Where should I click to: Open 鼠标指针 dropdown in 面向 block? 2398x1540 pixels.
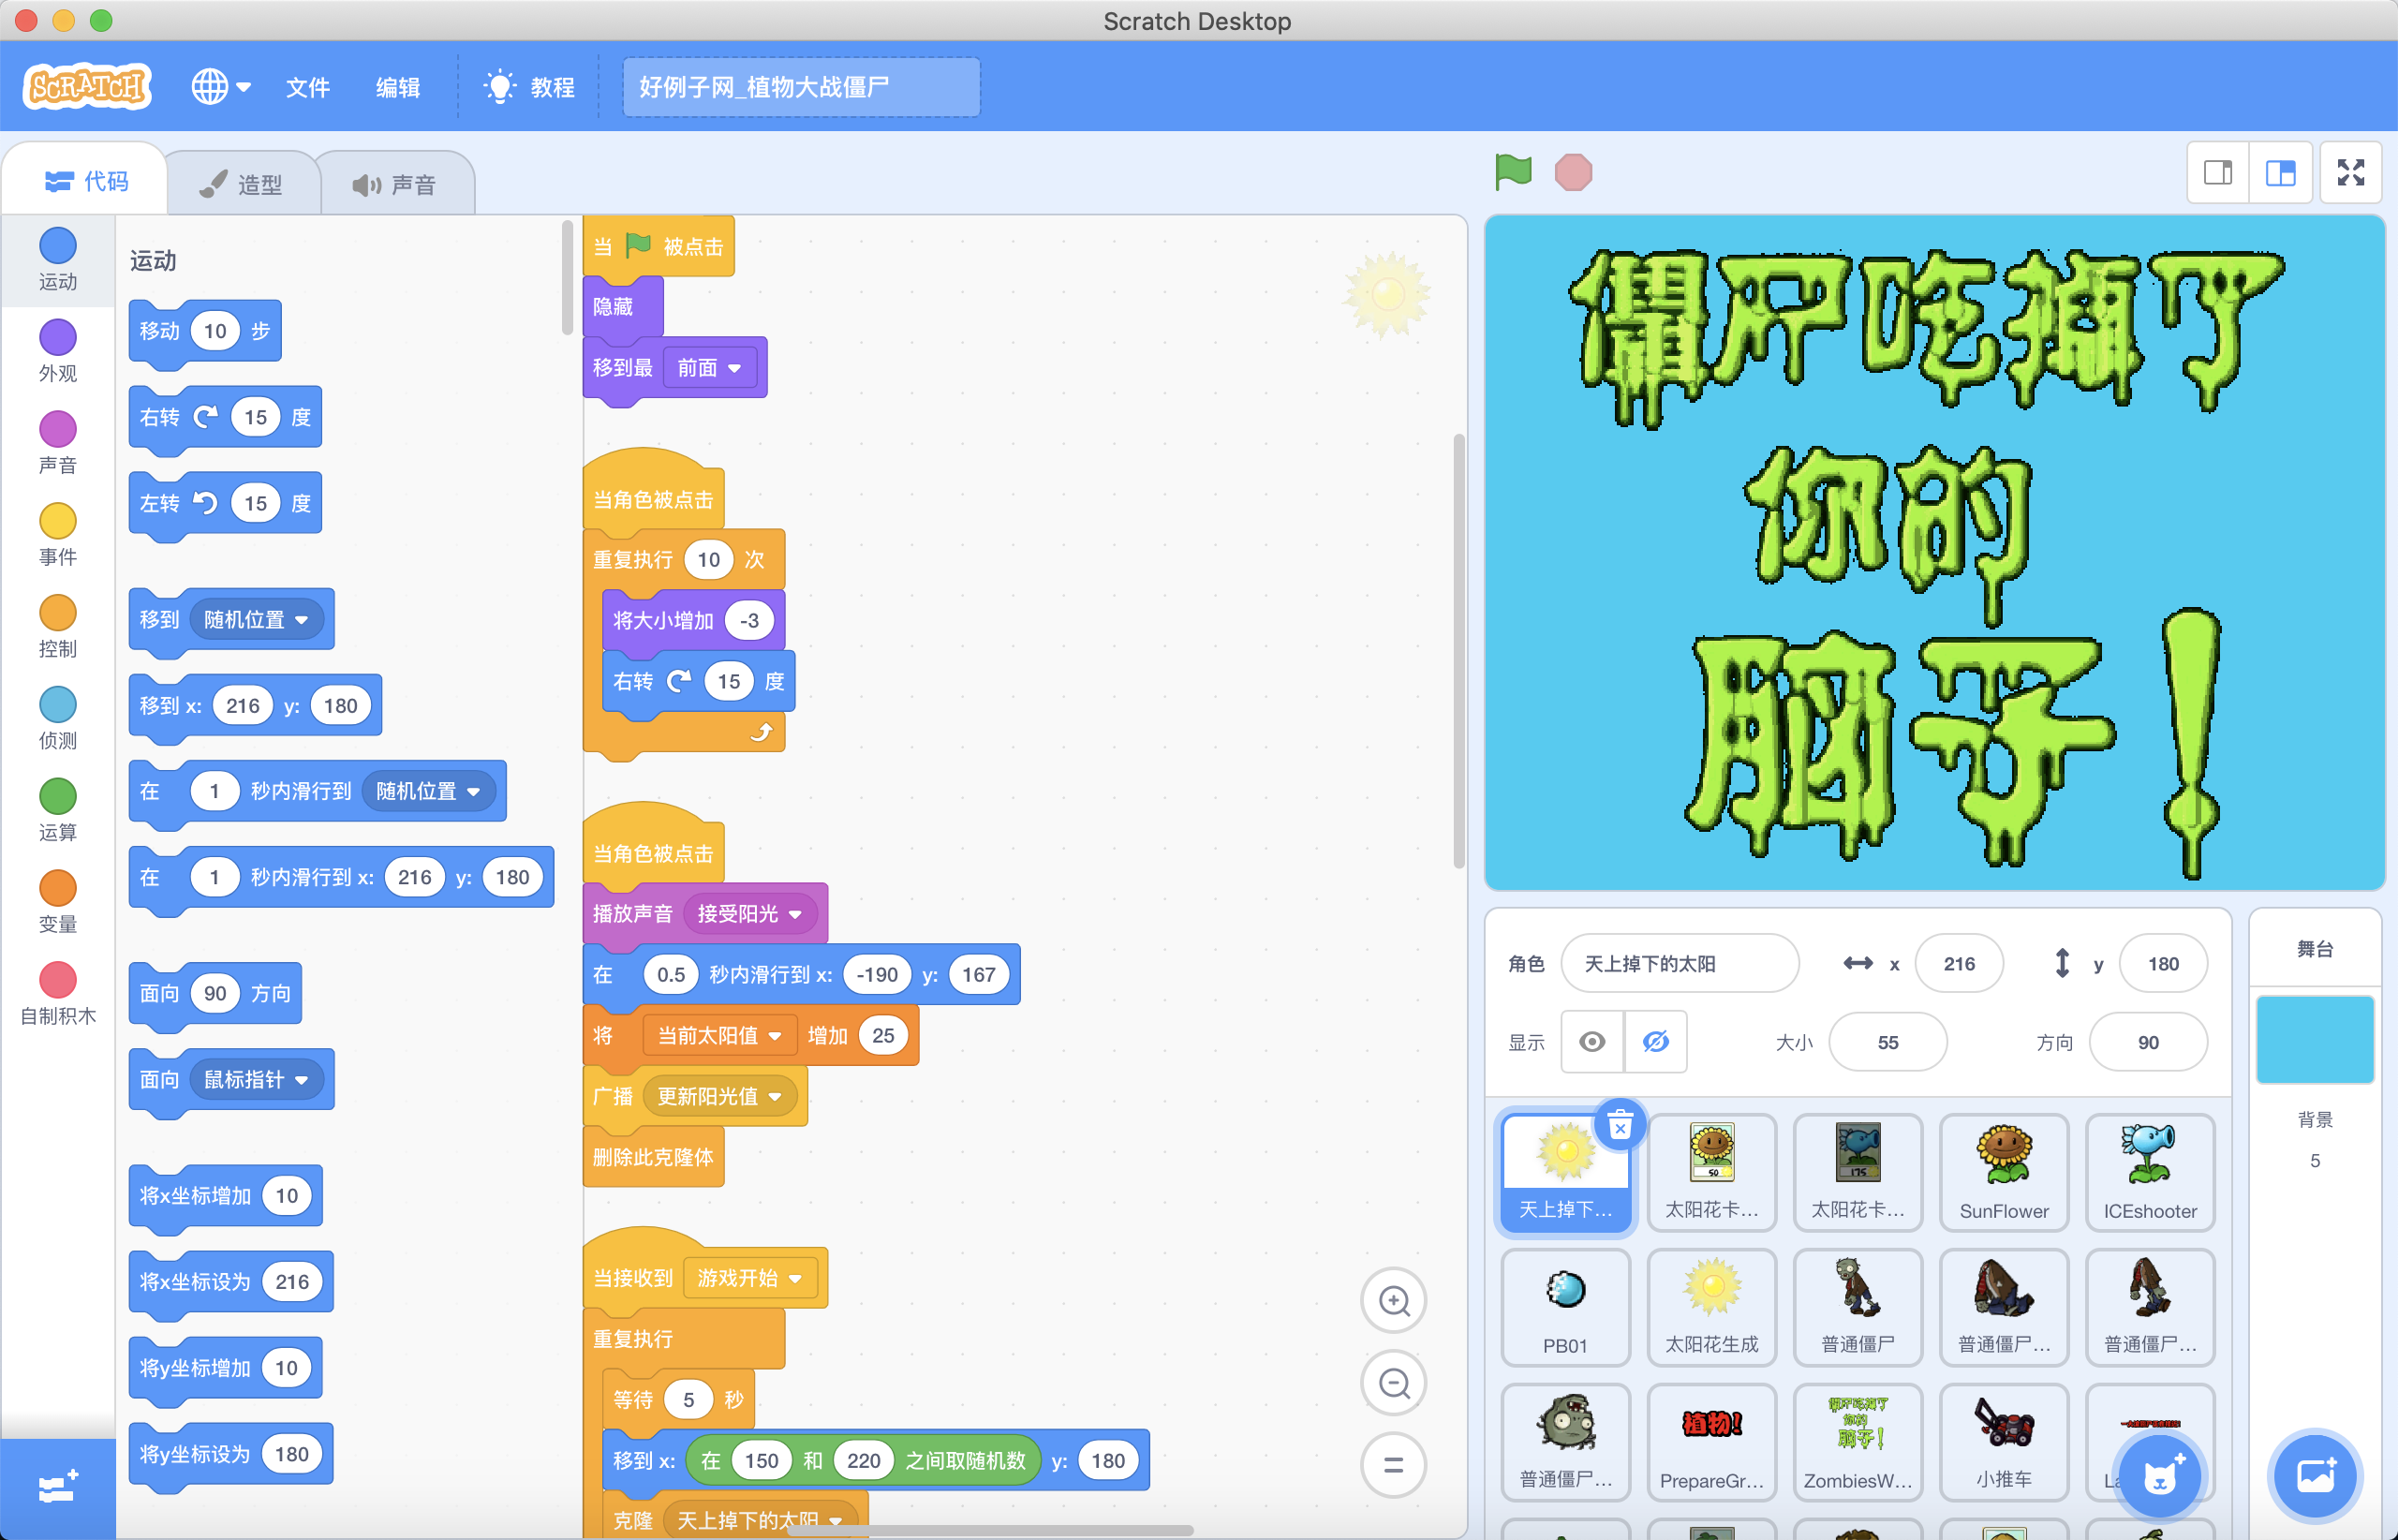[257, 1080]
